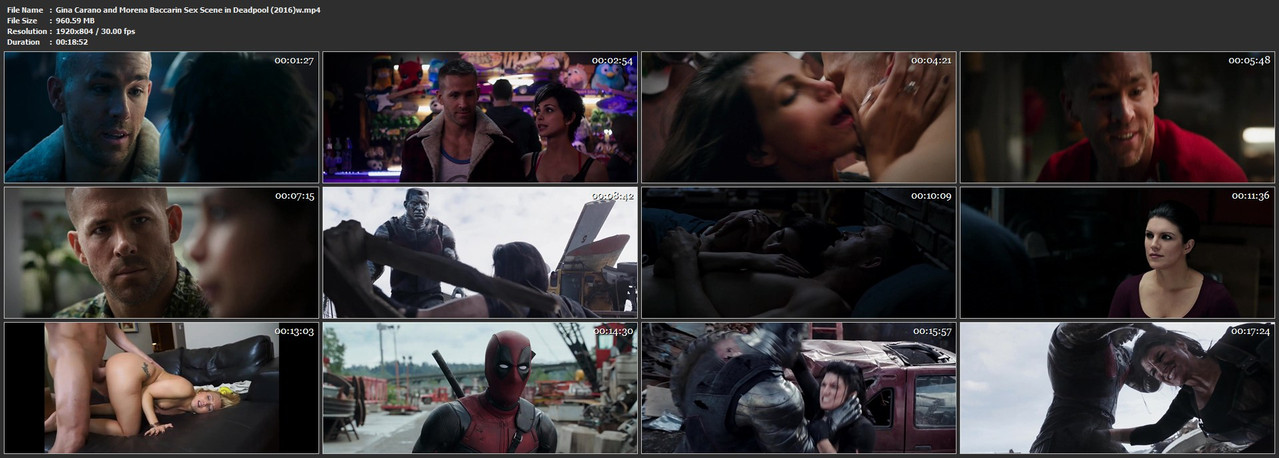Open the metal giant frame at 00:08:42
1279x458 pixels.
(x=480, y=253)
